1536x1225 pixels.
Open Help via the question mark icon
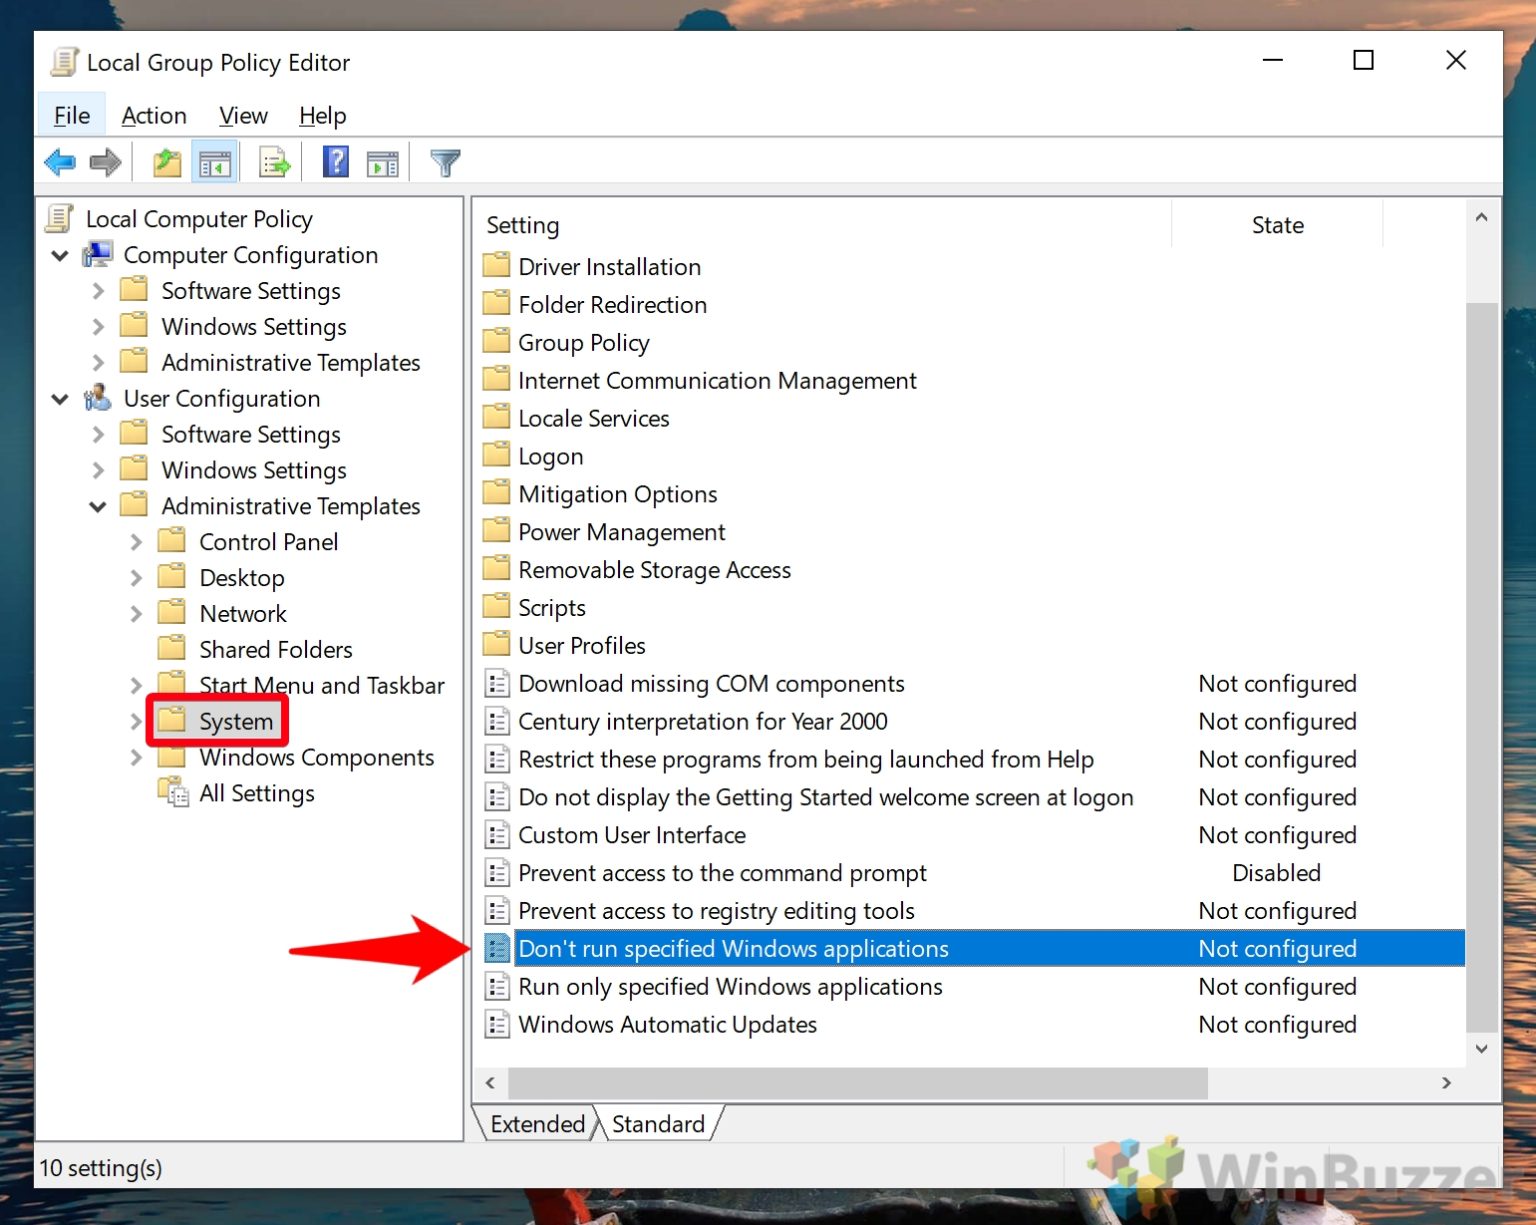pyautogui.click(x=335, y=161)
